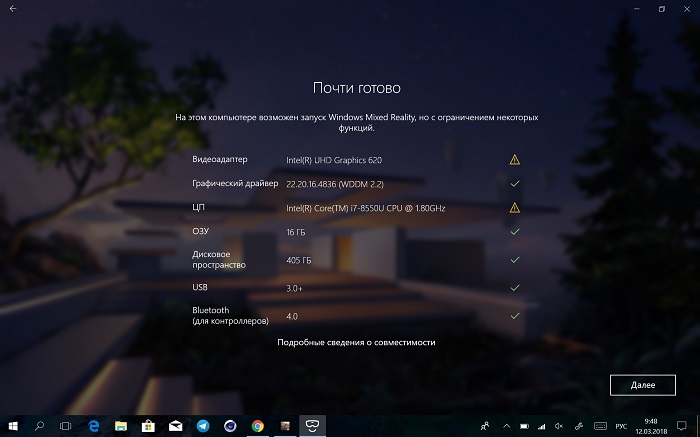The height and width of the screenshot is (437, 700).
Task: Expand hidden system tray icons chevron
Action: tap(507, 426)
